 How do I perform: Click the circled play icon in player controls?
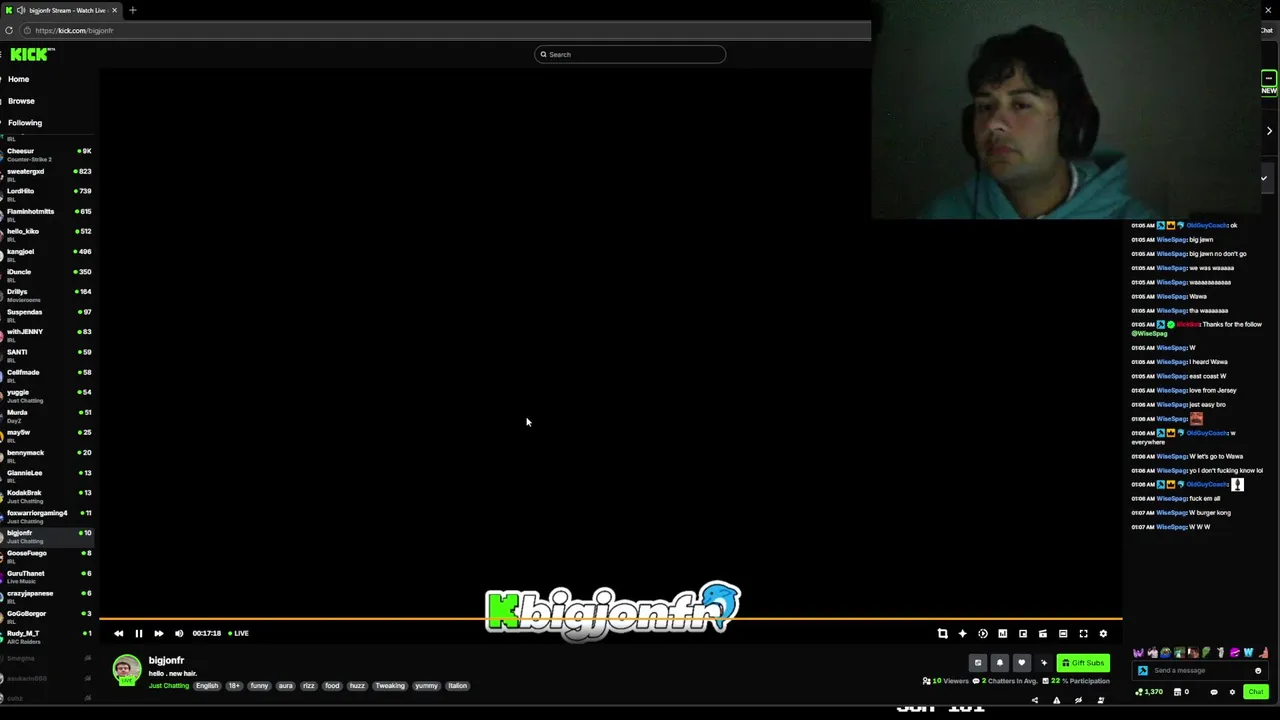pyautogui.click(x=983, y=633)
